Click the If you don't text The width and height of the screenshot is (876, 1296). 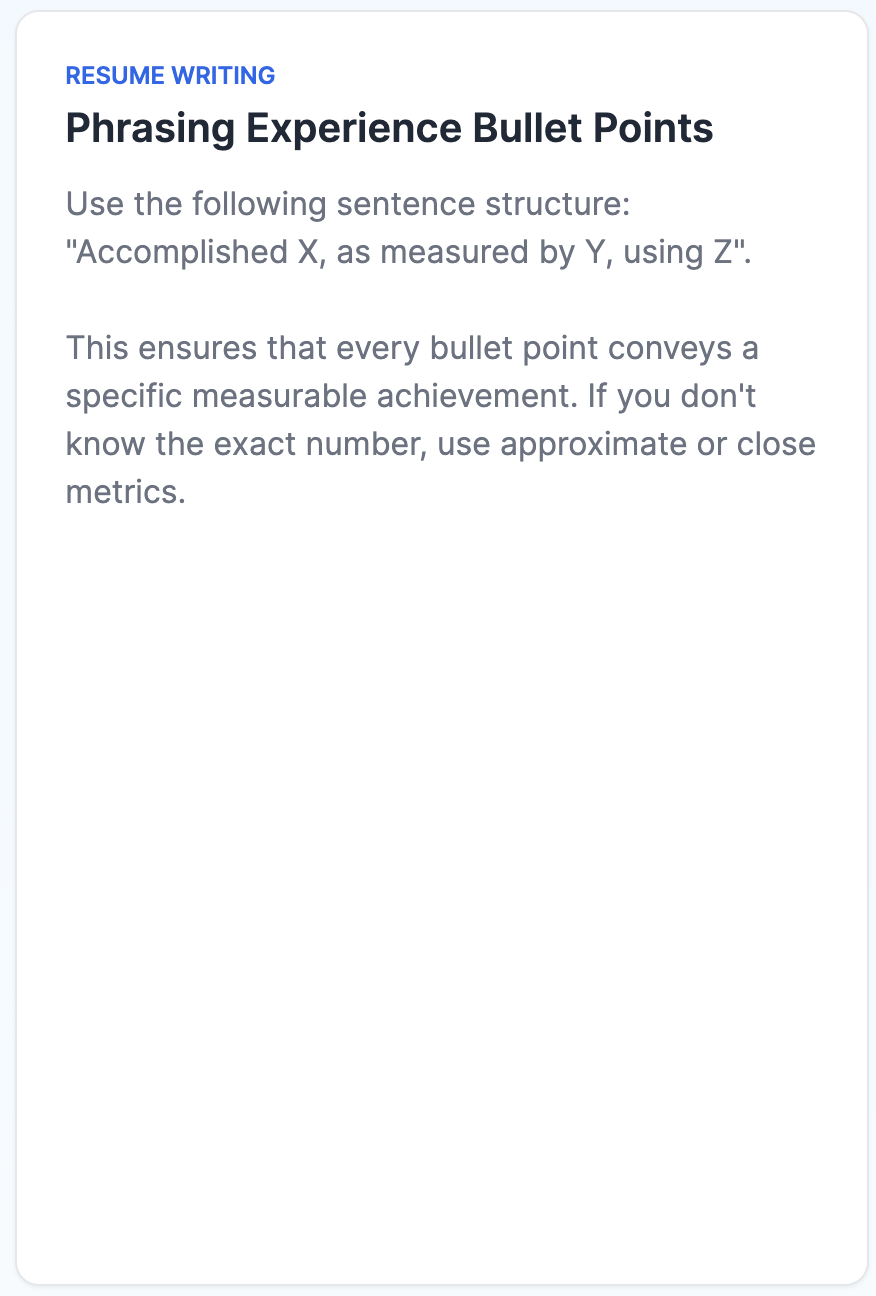[686, 396]
